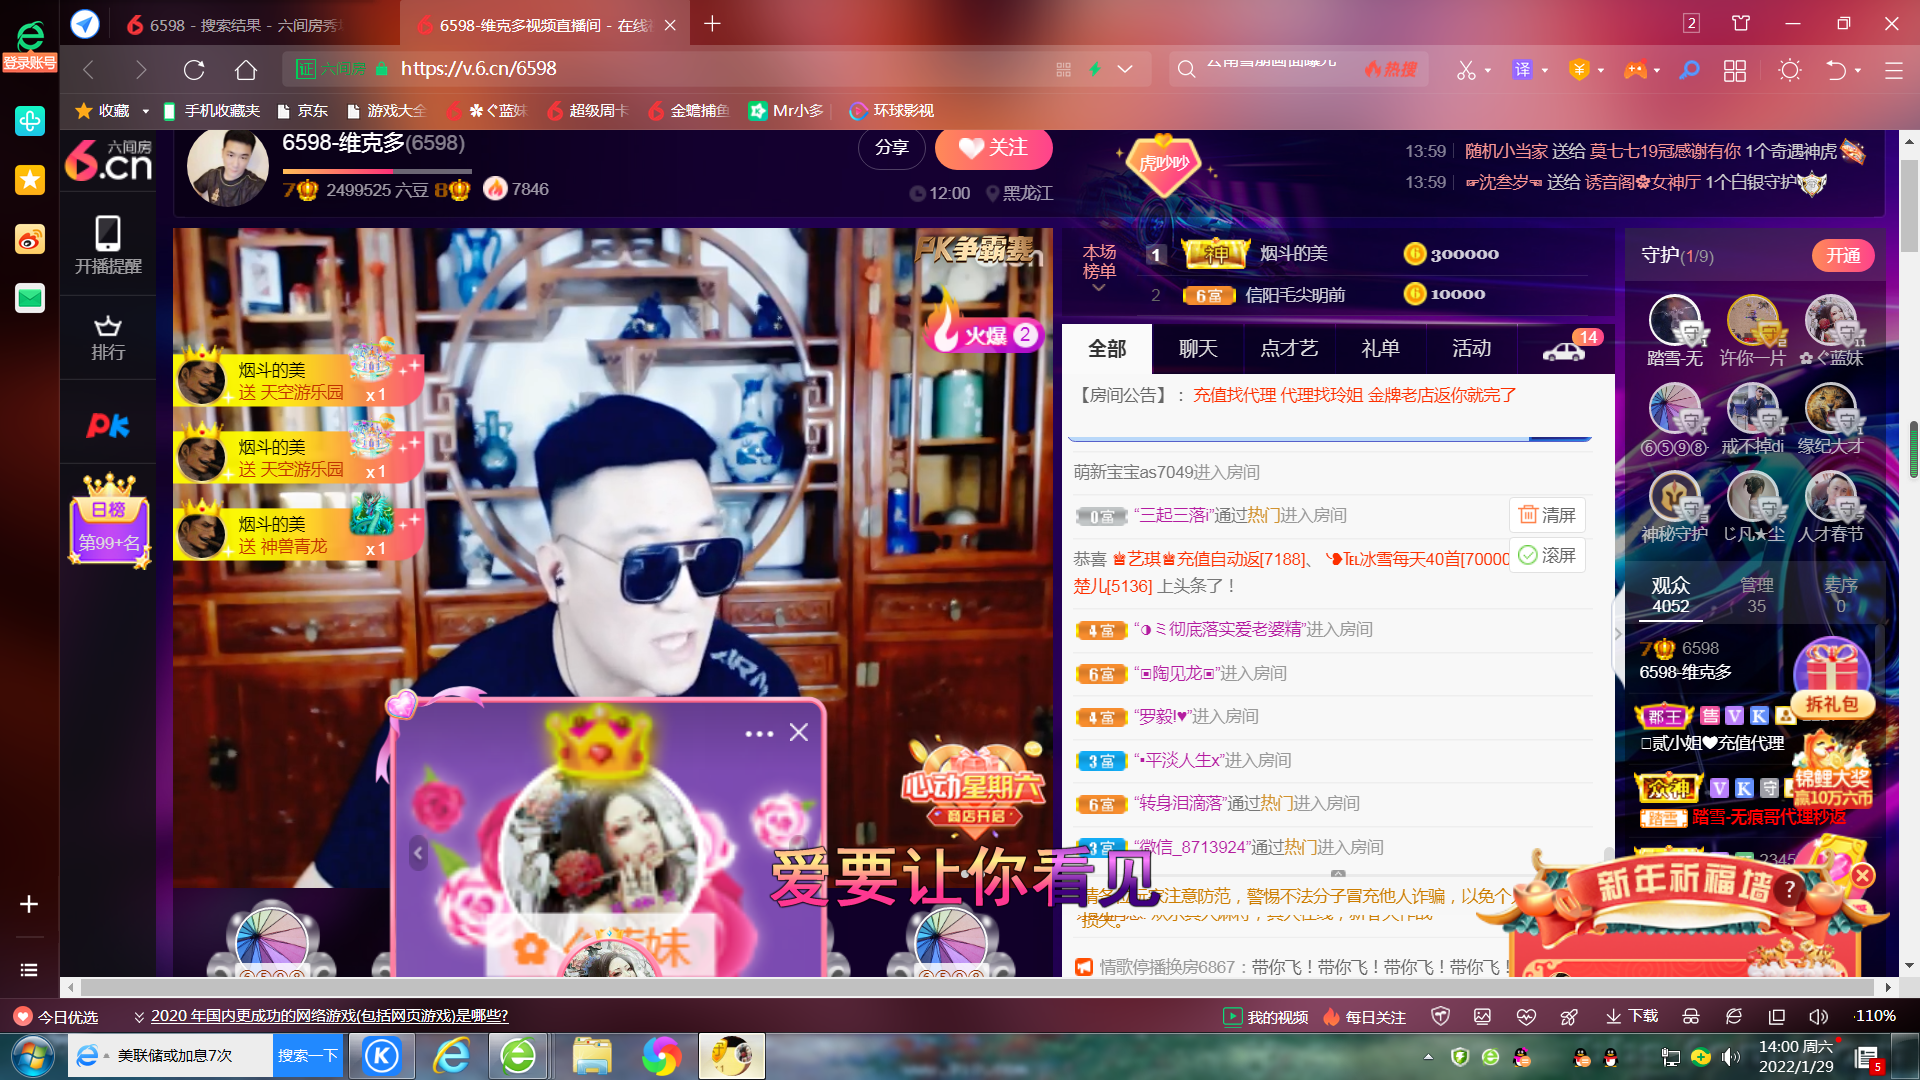Open the game controller icon in toolbar

(x=1635, y=70)
